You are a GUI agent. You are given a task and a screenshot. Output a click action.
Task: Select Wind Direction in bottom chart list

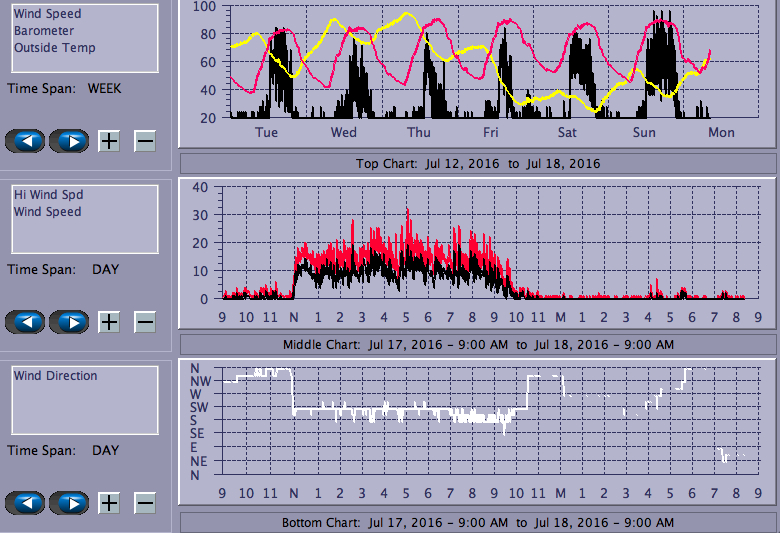point(56,376)
